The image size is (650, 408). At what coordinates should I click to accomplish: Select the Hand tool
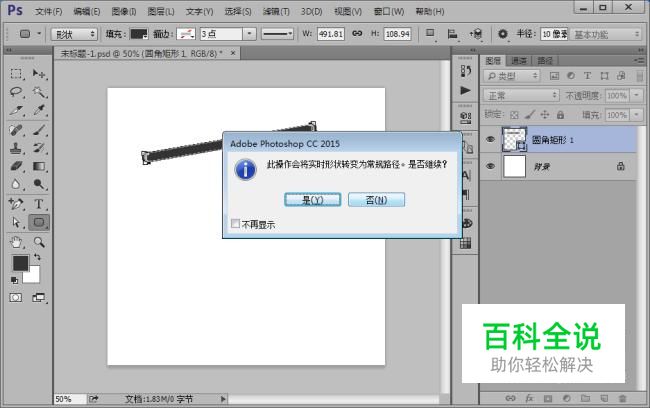pos(16,242)
